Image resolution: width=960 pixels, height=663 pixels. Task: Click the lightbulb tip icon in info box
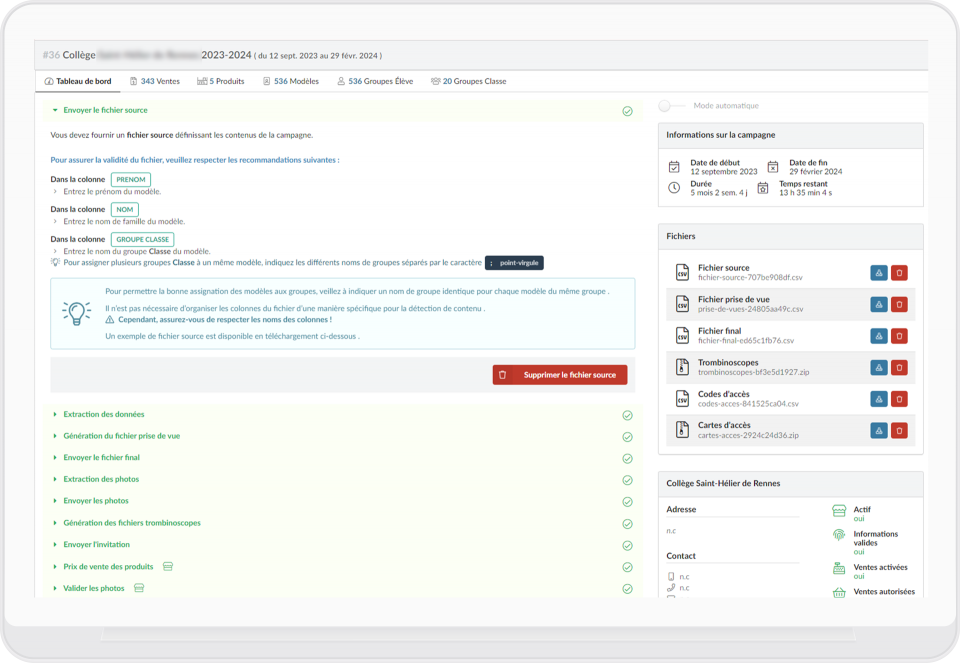point(77,313)
